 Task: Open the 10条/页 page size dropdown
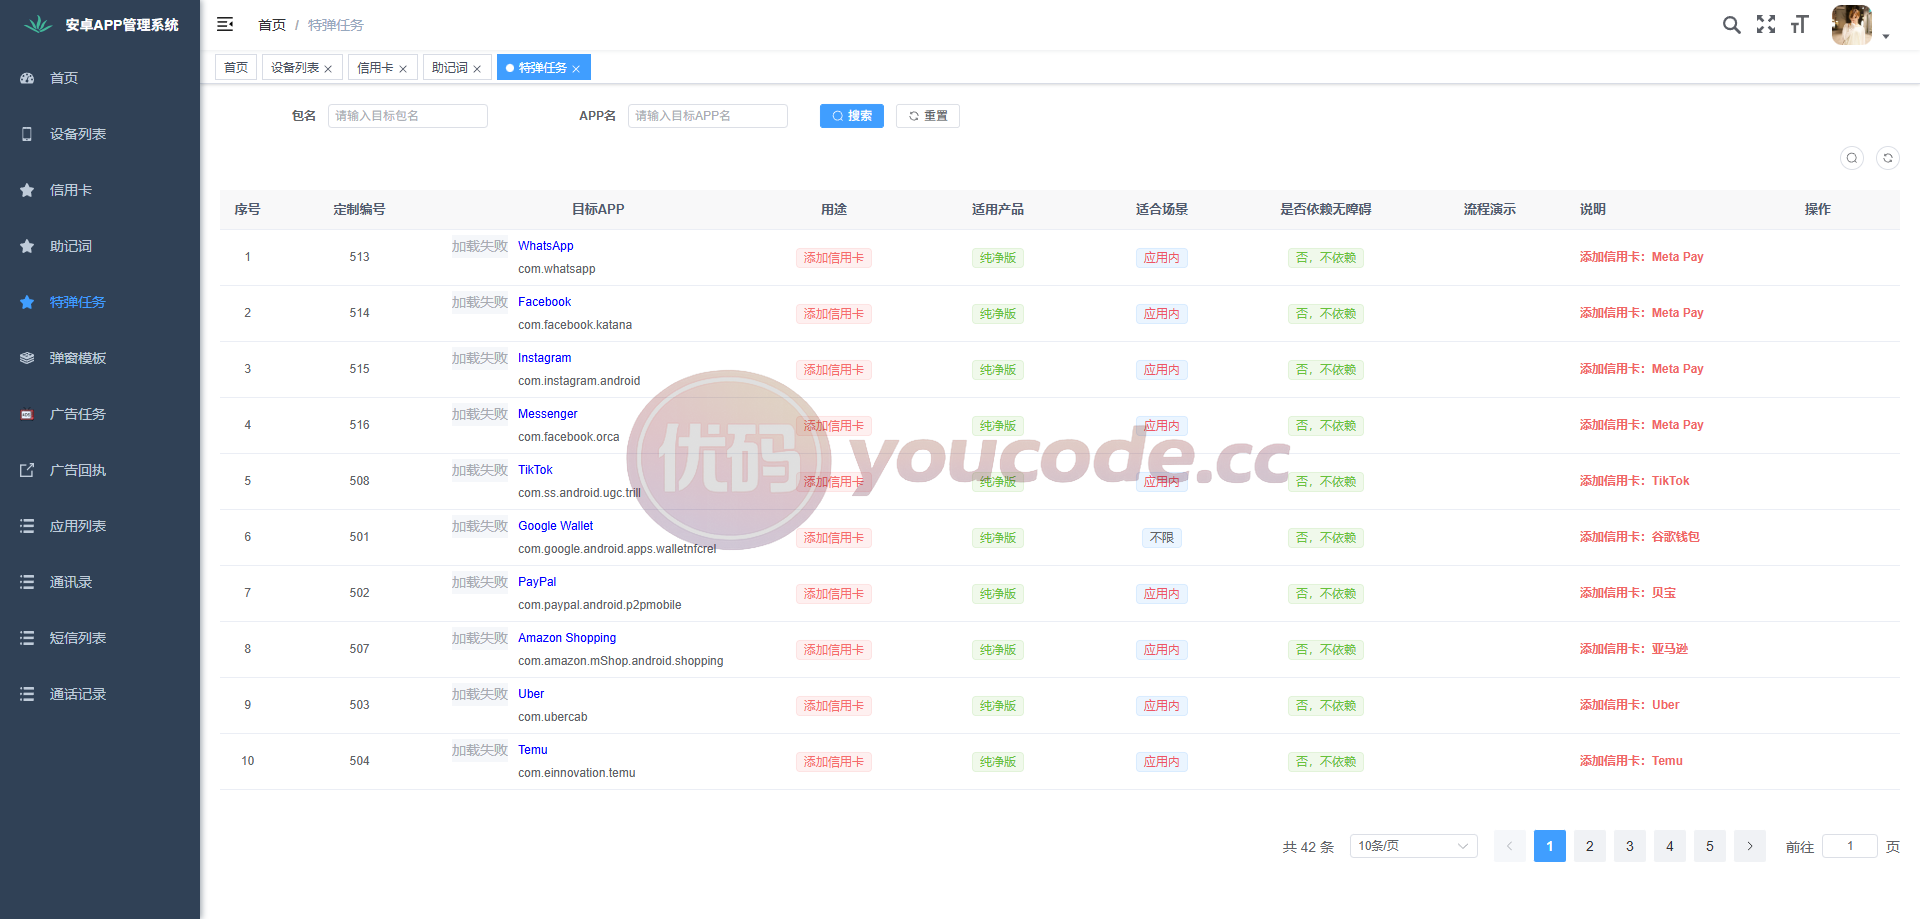pyautogui.click(x=1414, y=846)
